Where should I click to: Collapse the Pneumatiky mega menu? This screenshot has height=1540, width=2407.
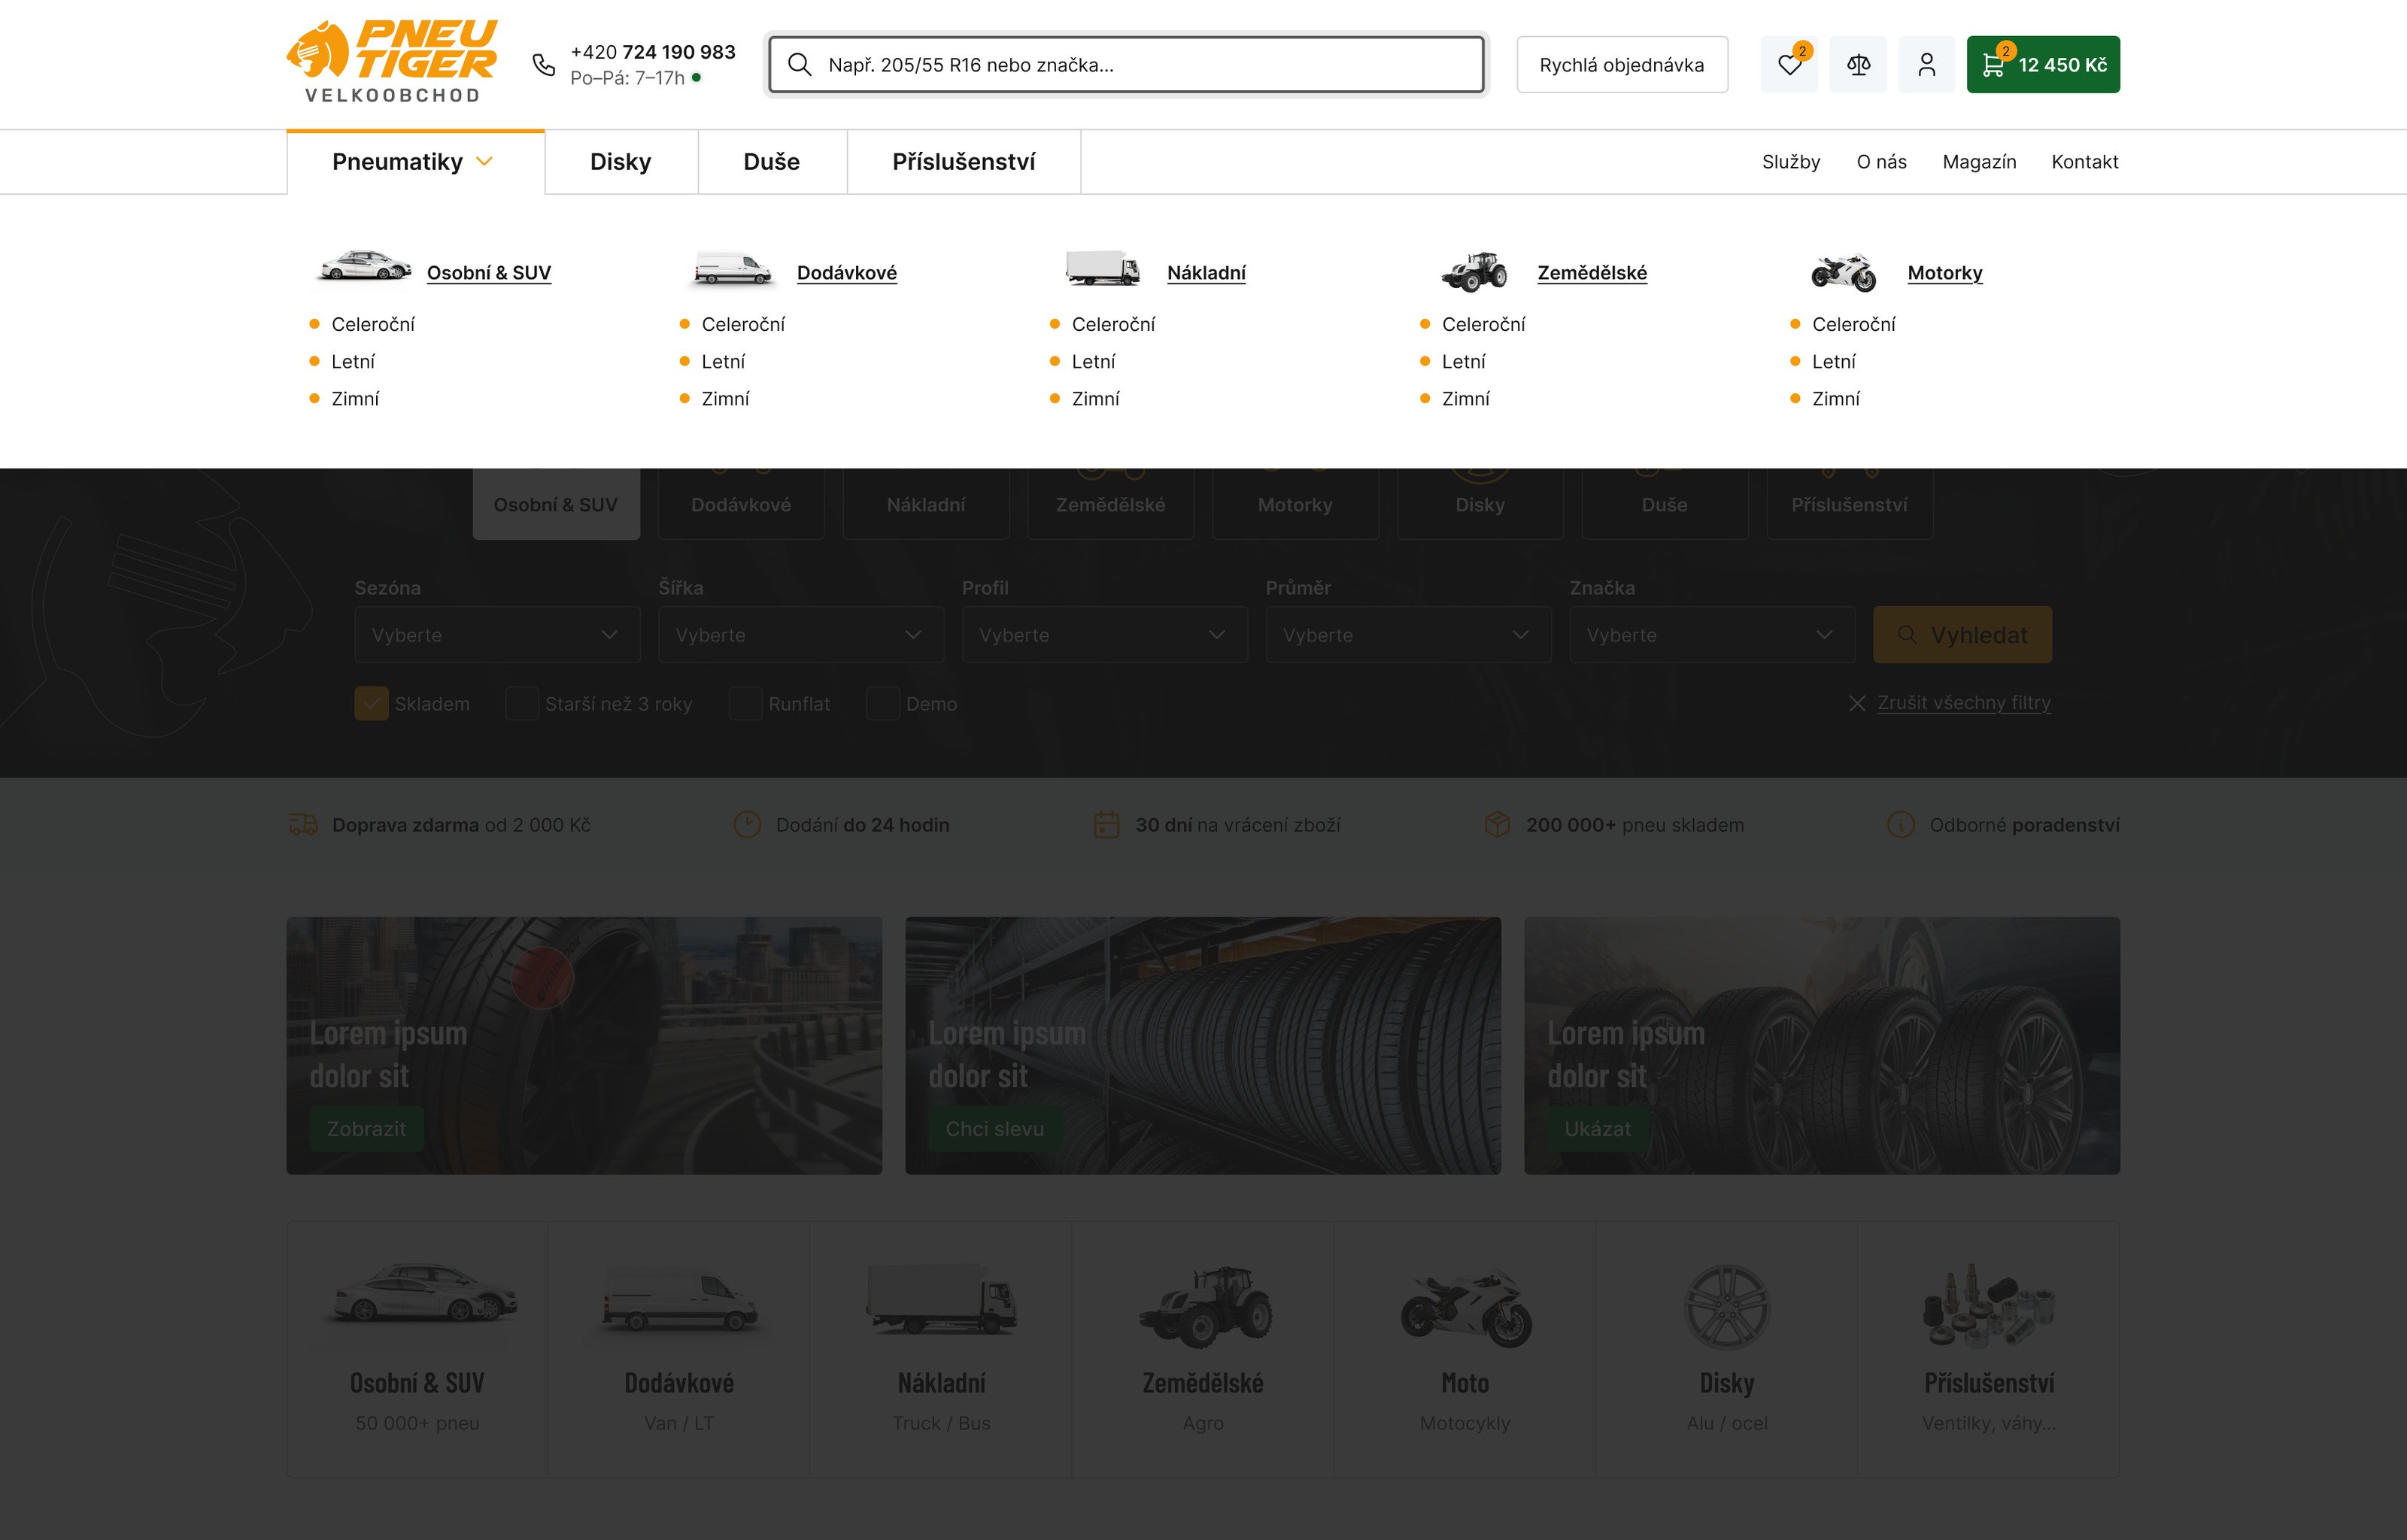click(415, 162)
